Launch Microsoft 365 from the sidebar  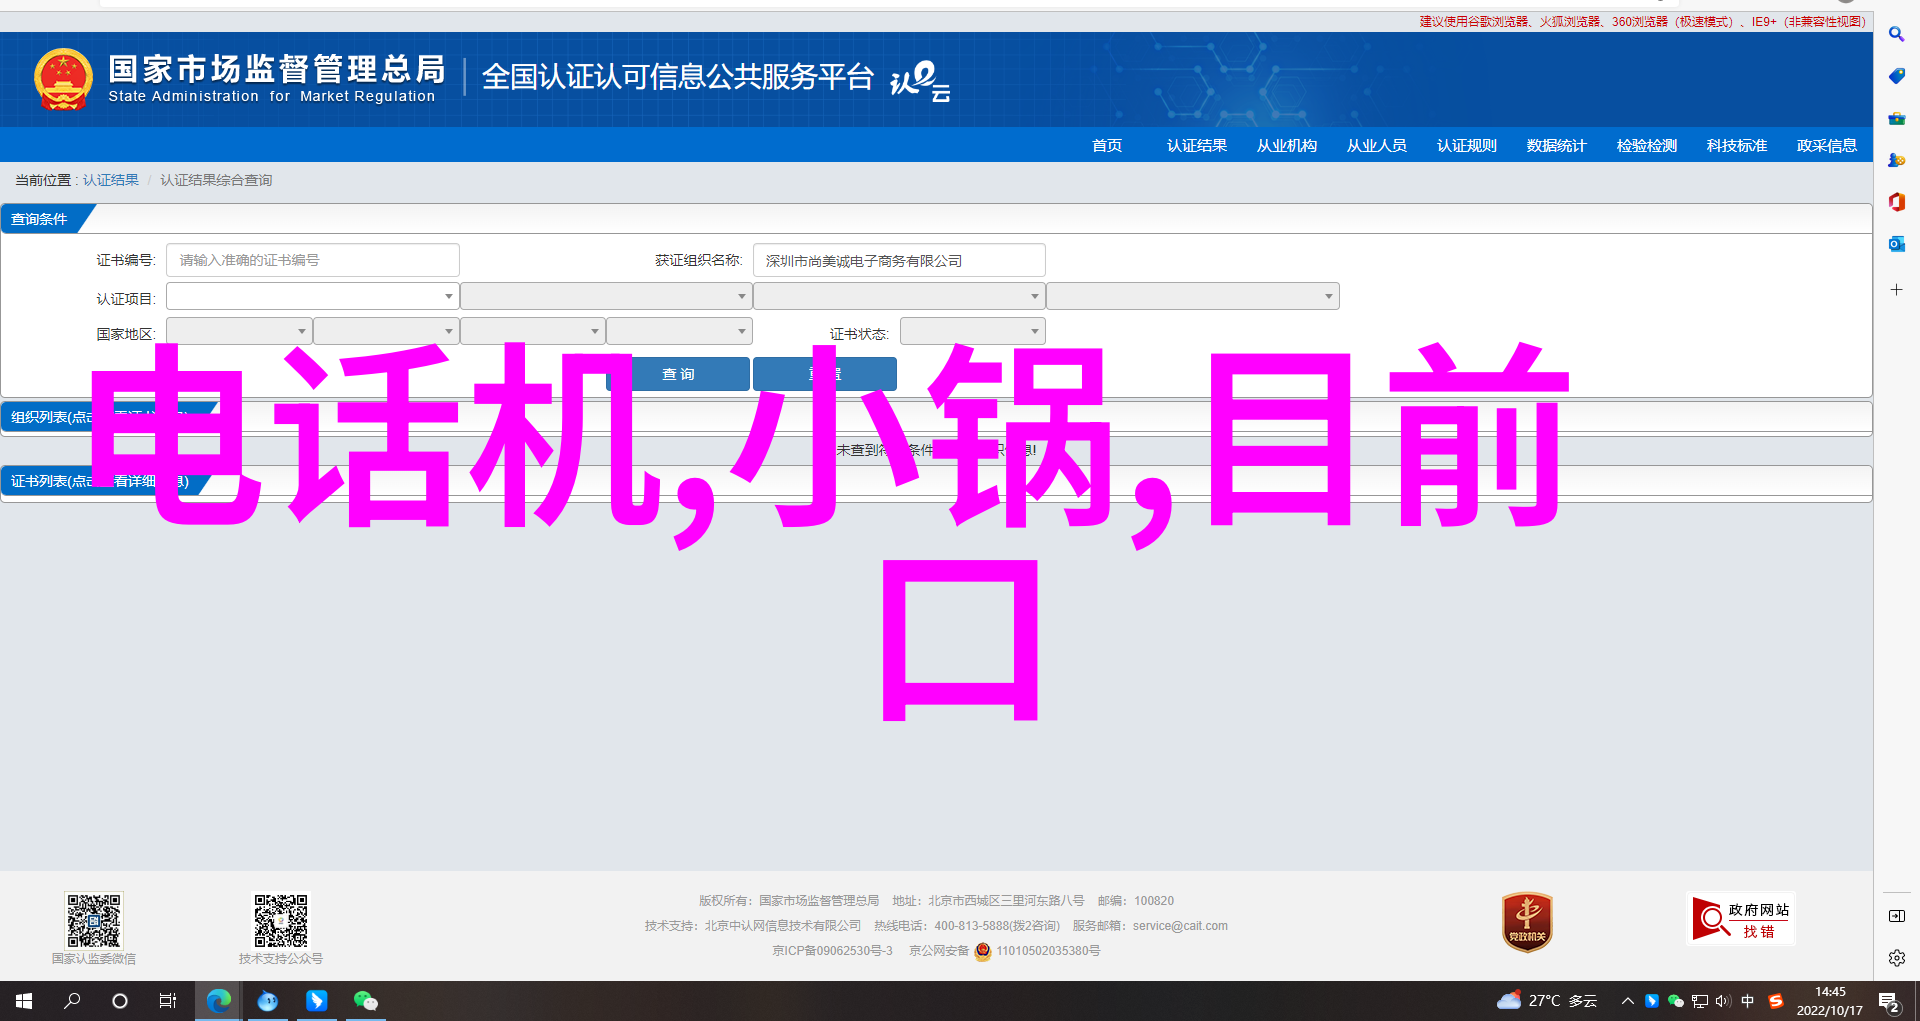click(1896, 202)
